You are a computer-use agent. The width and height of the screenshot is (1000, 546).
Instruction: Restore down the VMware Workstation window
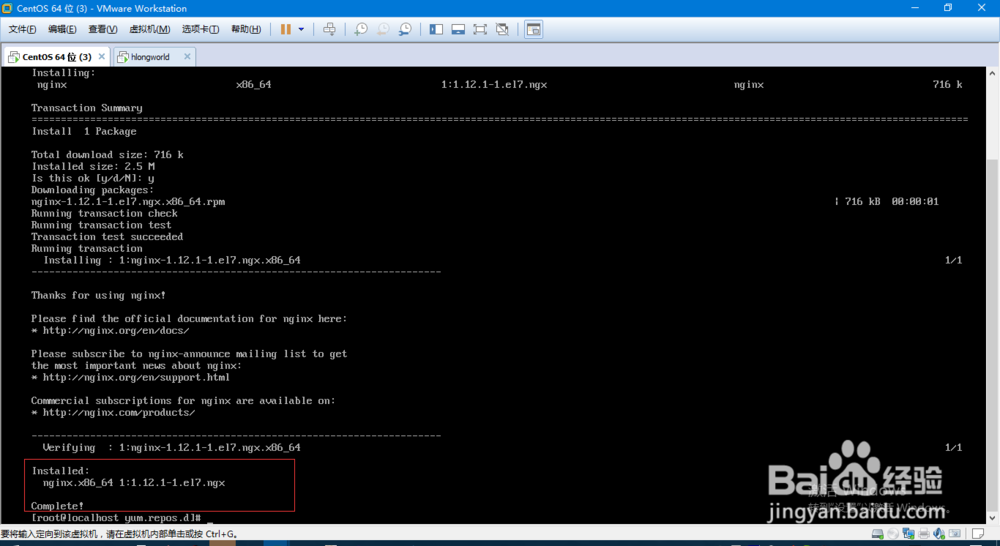coord(948,8)
